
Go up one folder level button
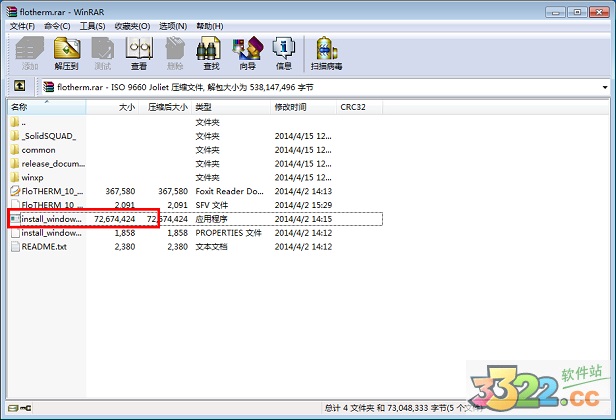coord(19,86)
